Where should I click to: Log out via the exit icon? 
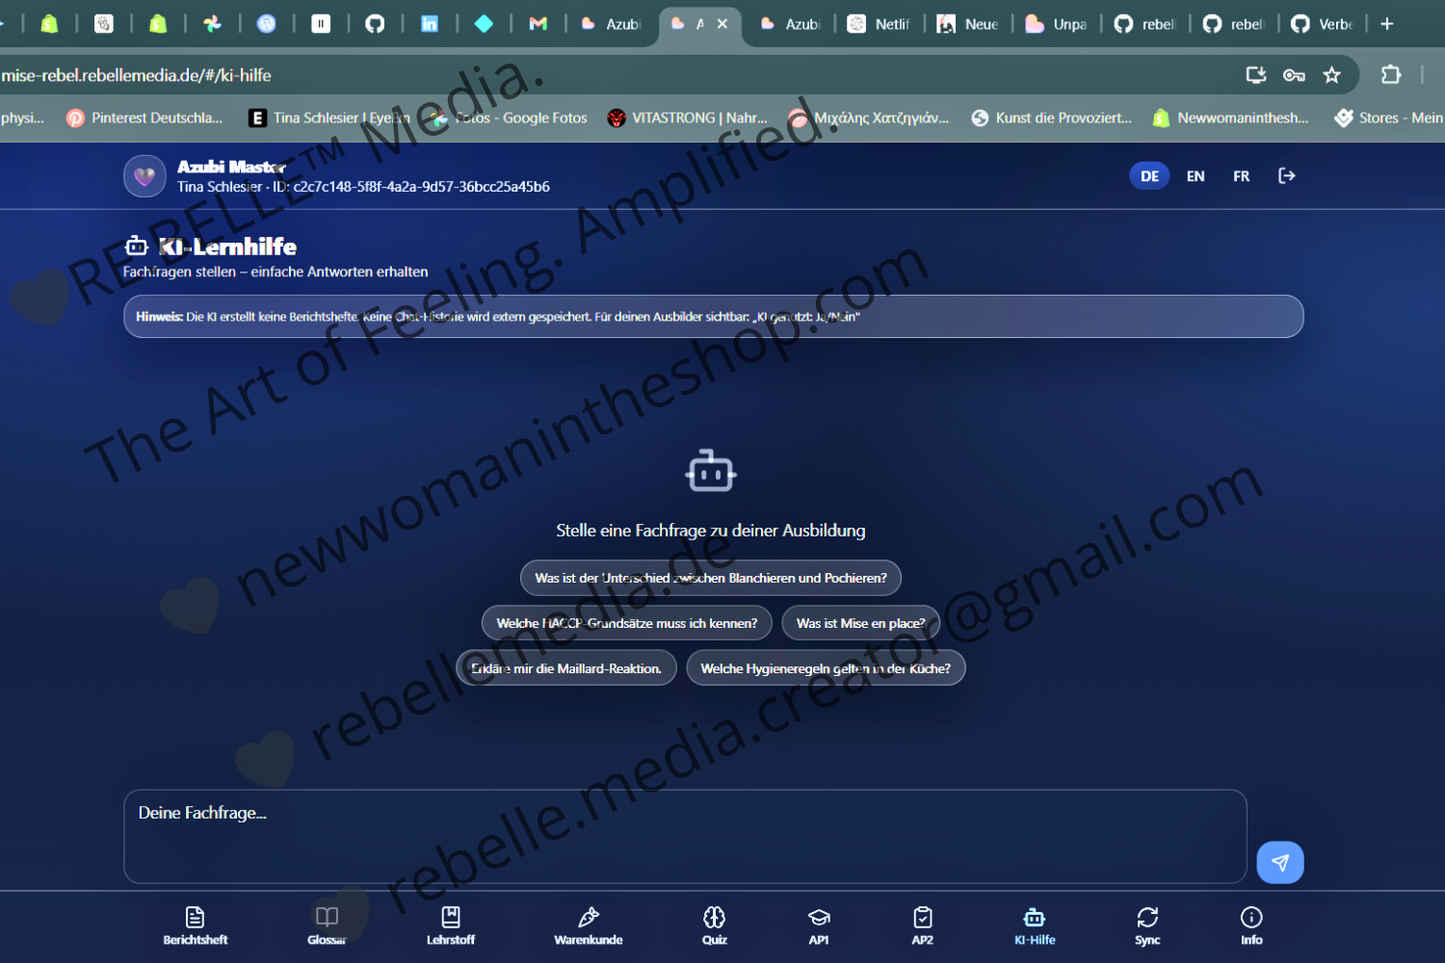point(1287,175)
